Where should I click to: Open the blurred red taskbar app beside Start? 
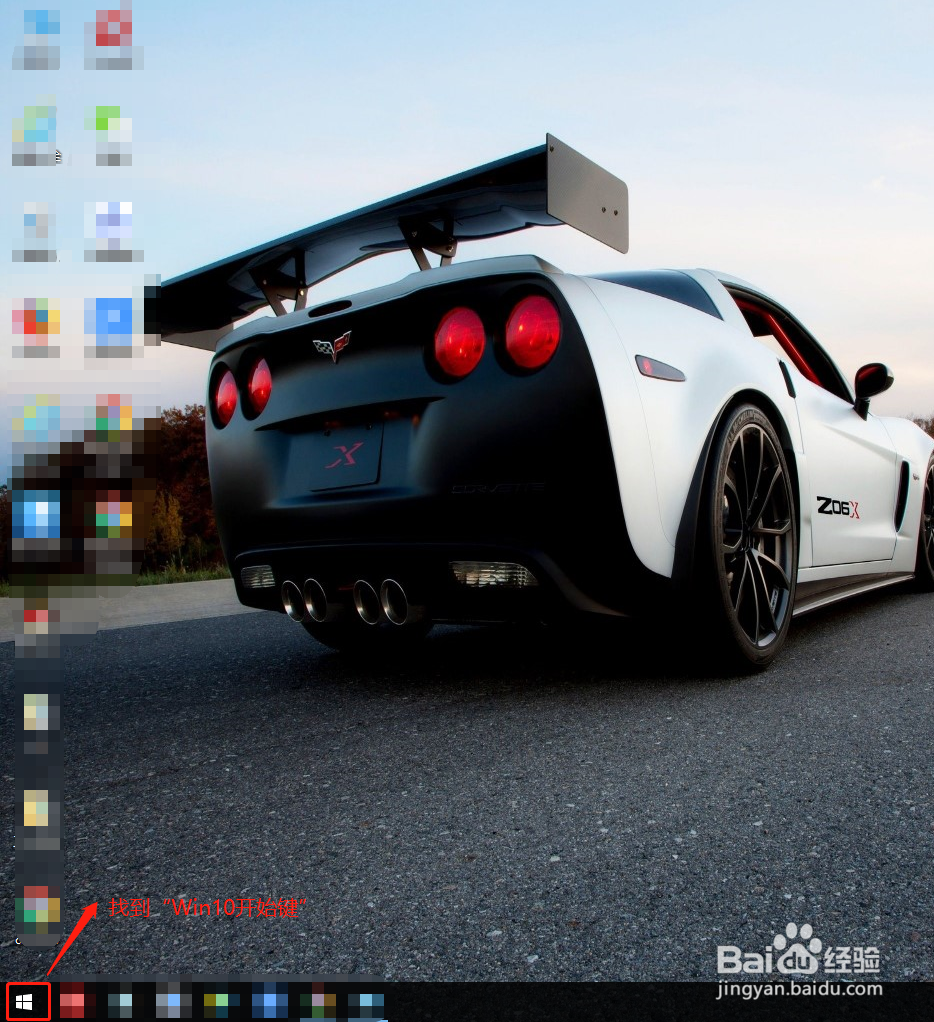(72, 1002)
